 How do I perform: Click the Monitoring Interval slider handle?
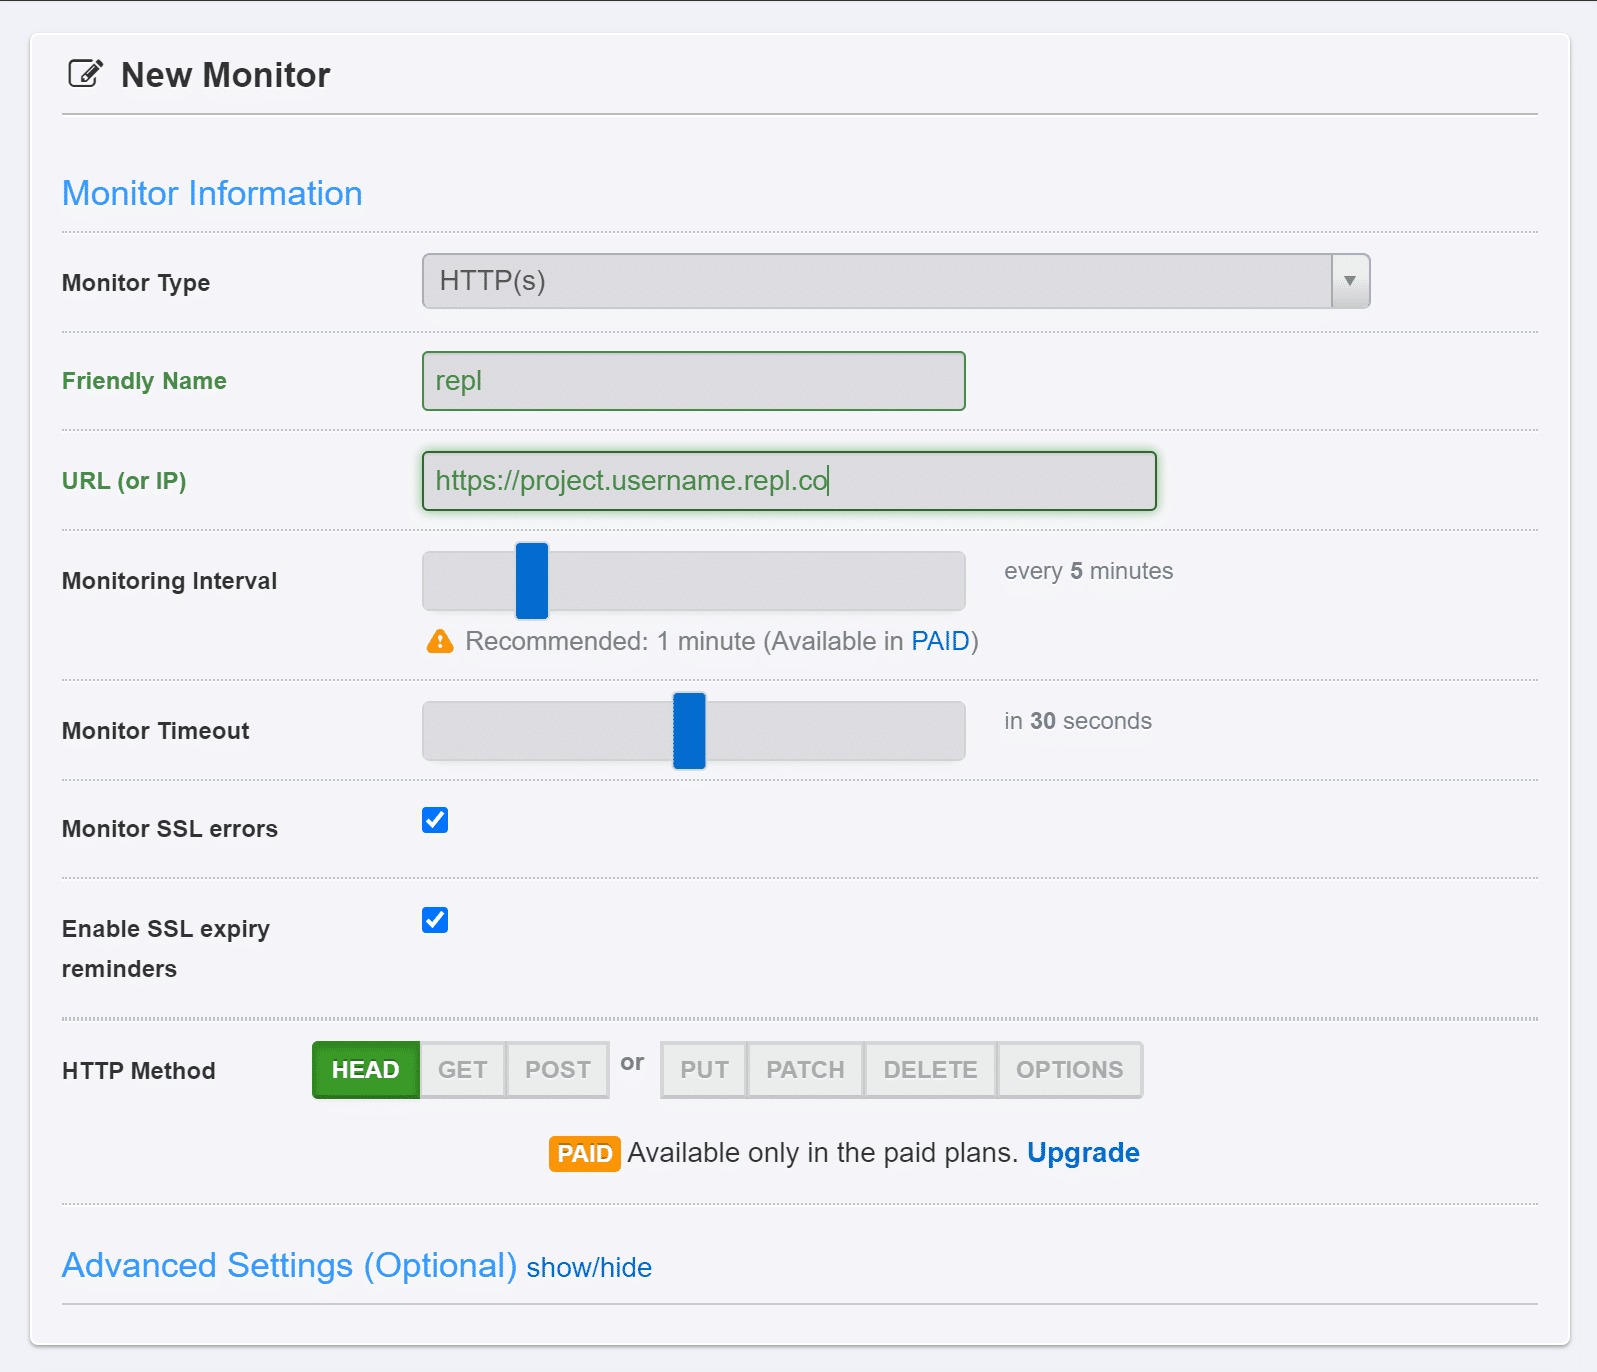tap(532, 581)
